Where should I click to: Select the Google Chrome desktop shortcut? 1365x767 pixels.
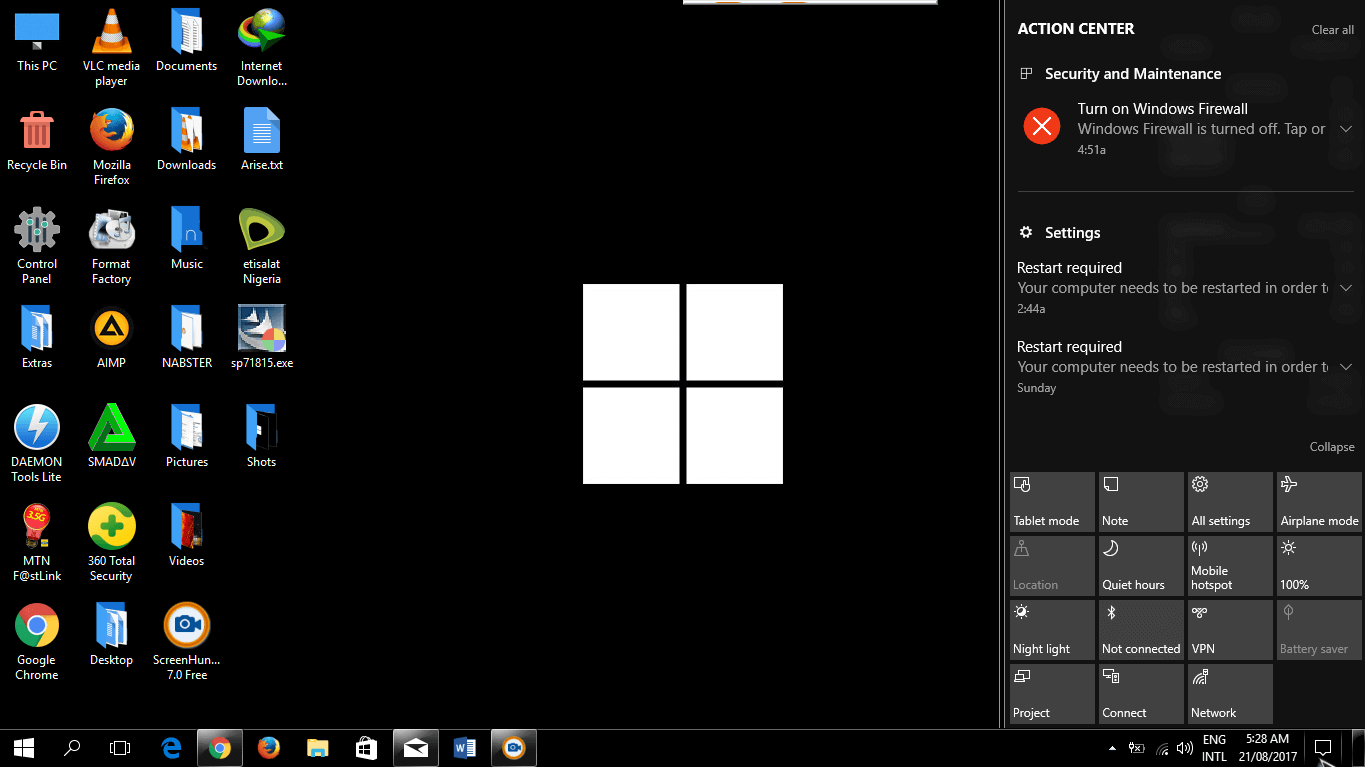(x=37, y=642)
